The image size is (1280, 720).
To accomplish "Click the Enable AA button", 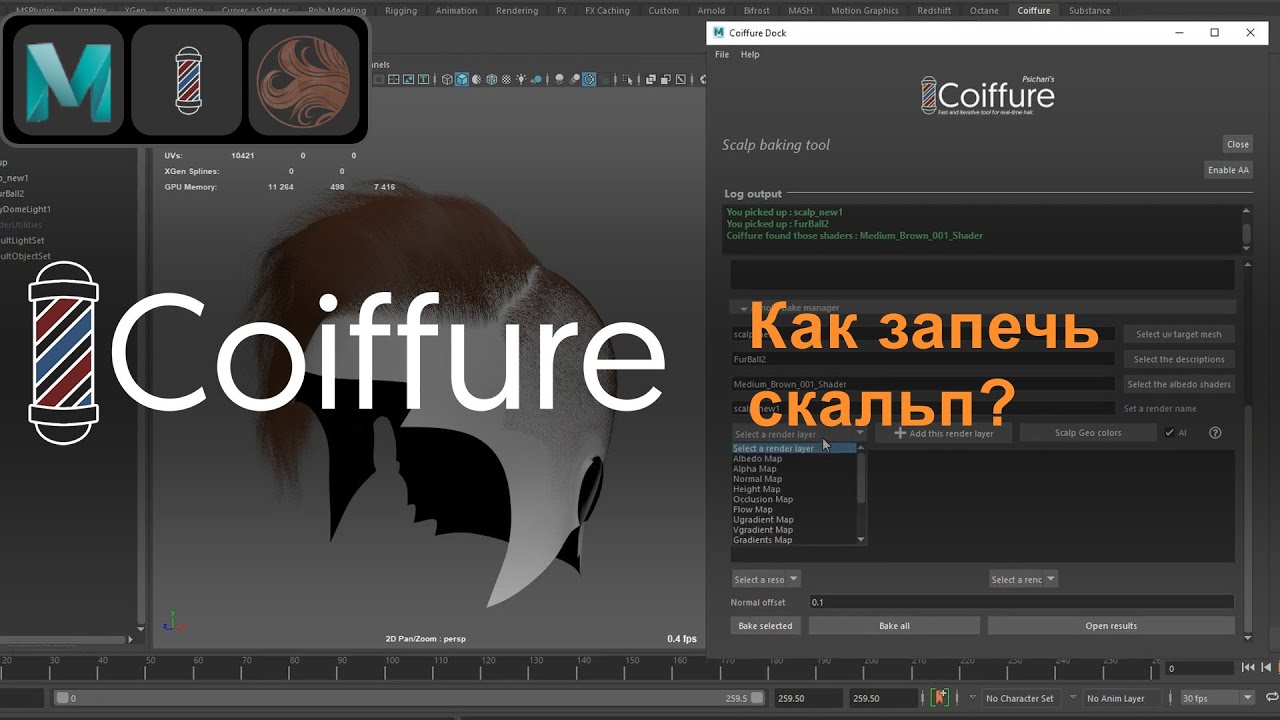I will pos(1228,170).
